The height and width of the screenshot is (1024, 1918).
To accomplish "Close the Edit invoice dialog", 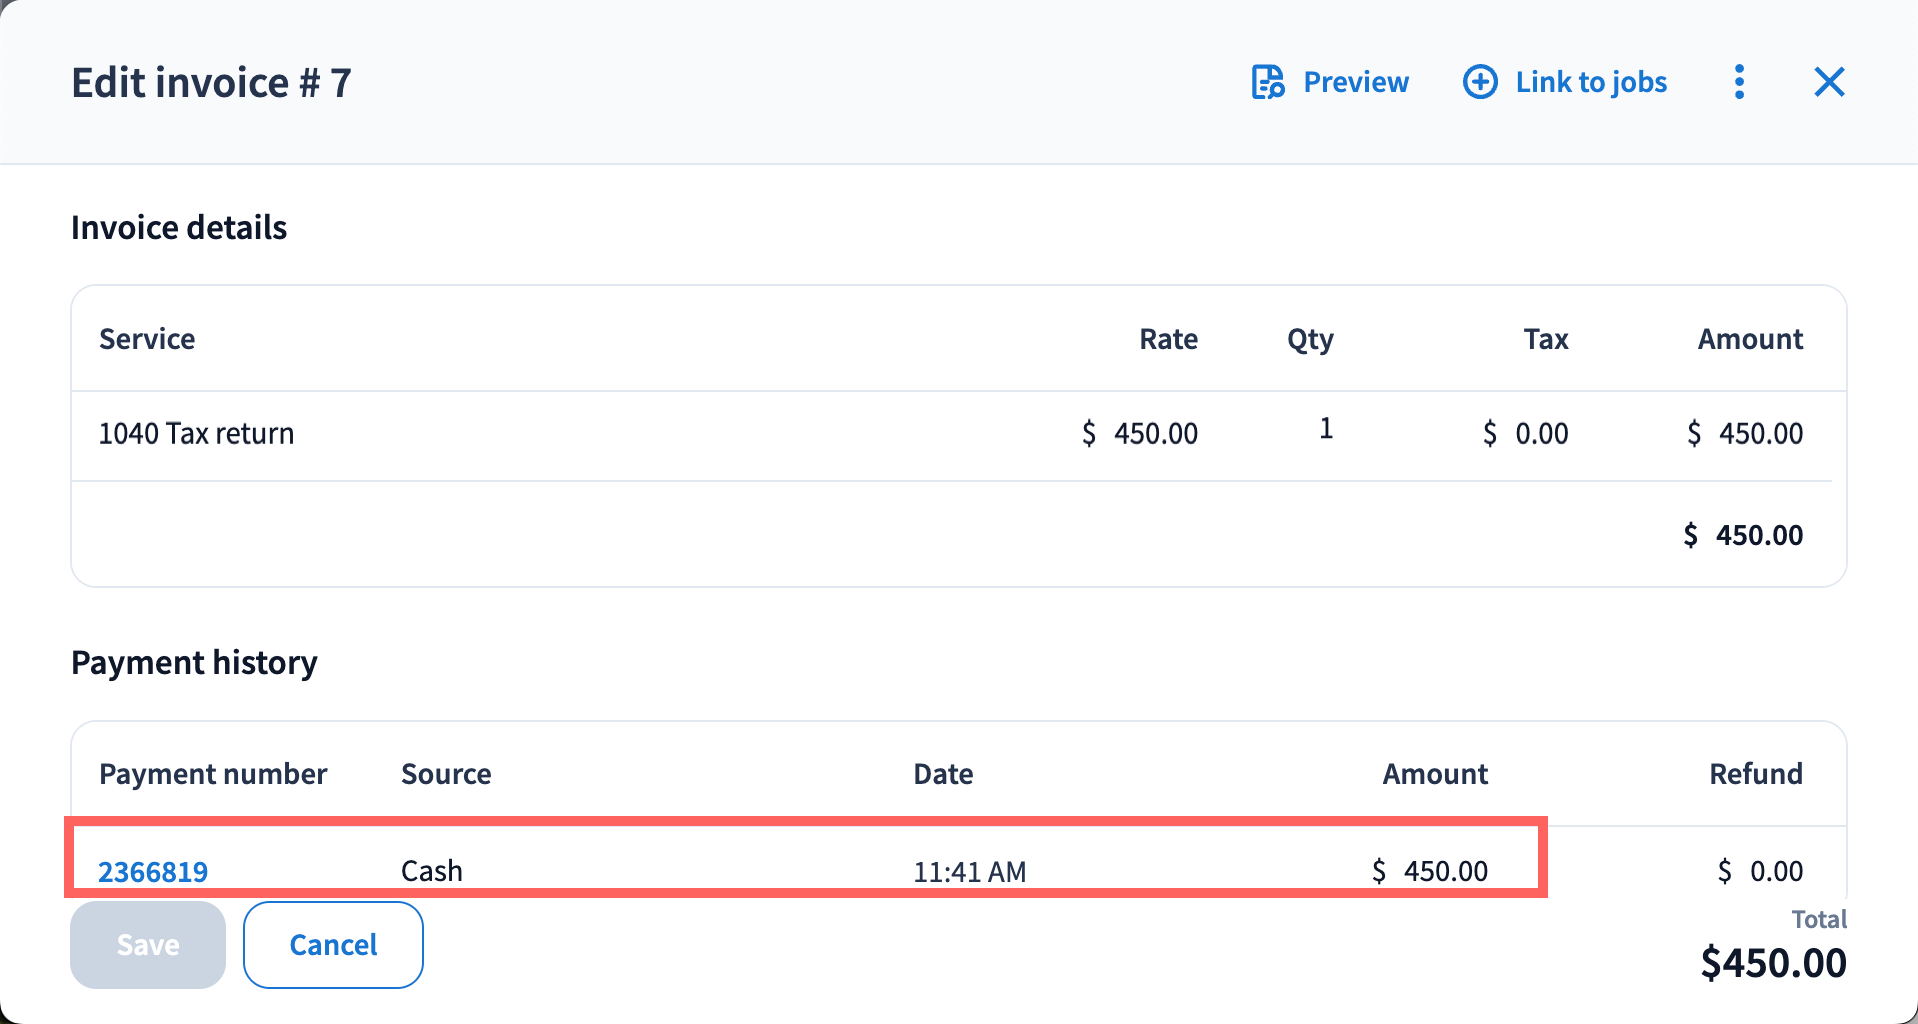I will pyautogui.click(x=1829, y=82).
